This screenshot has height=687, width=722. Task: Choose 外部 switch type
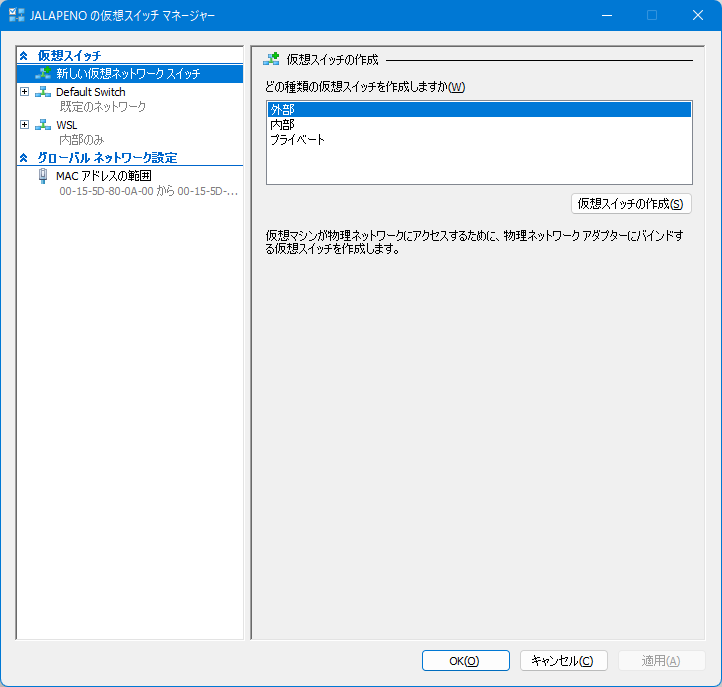479,110
